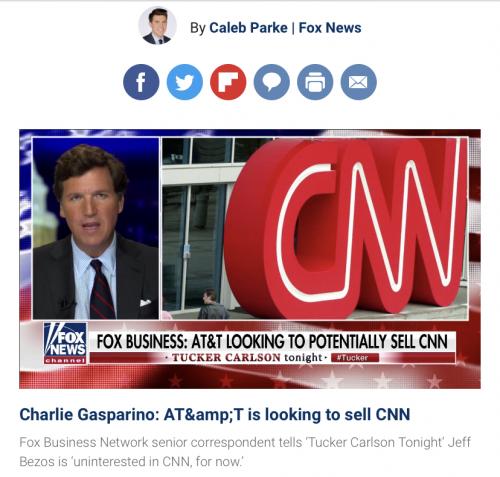Click Caleb Parke's author avatar photo
This screenshot has height=477, width=500.
(x=157, y=26)
